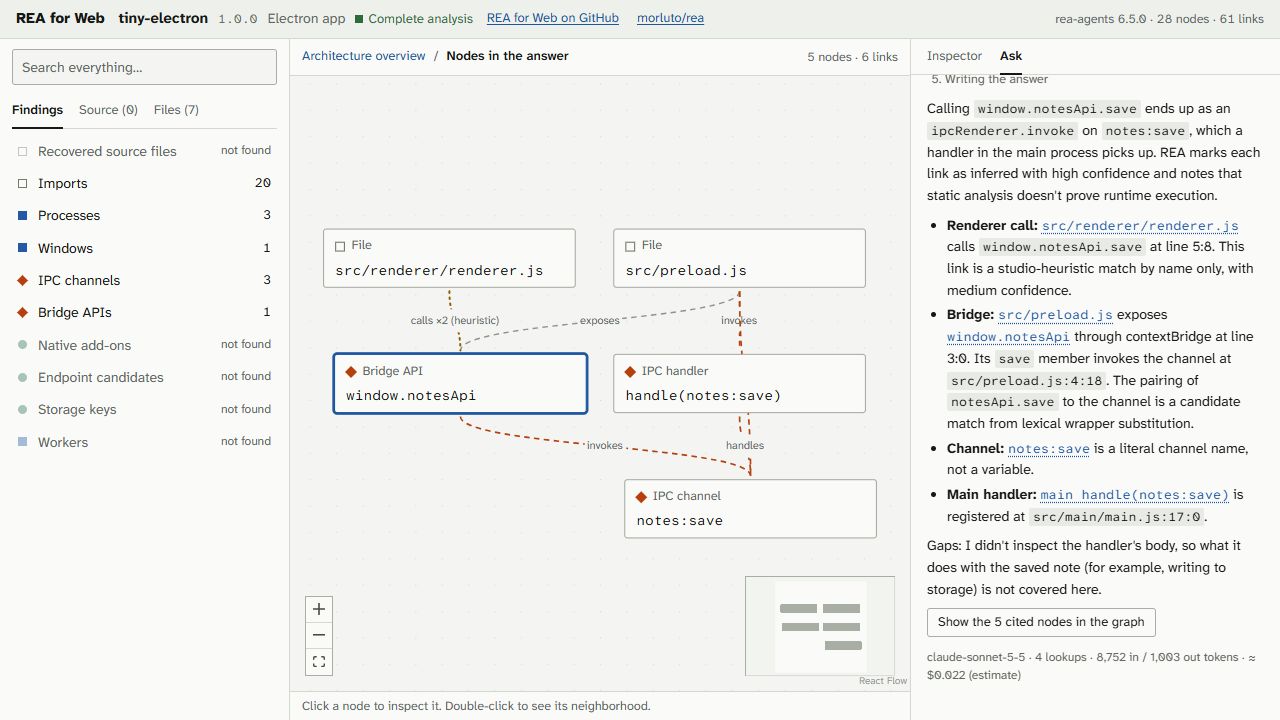This screenshot has height=720, width=1280.
Task: Click the Native add-ons row
Action: 144,345
